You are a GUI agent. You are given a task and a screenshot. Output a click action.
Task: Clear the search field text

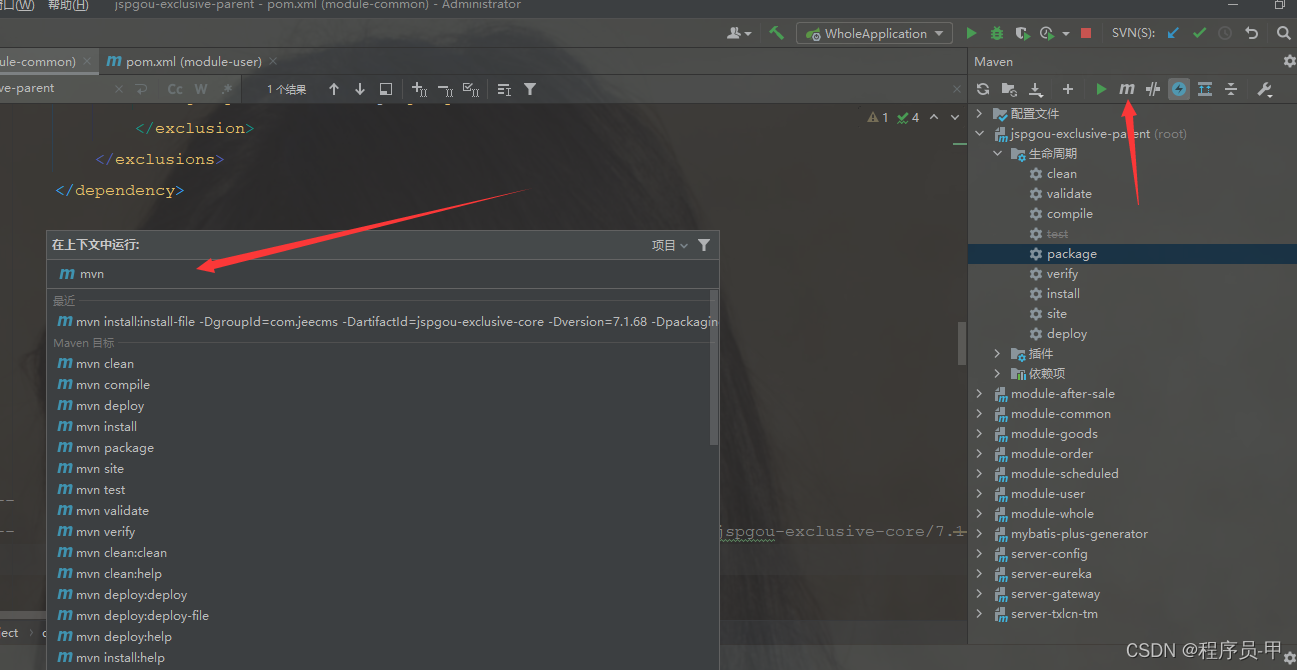point(120,89)
